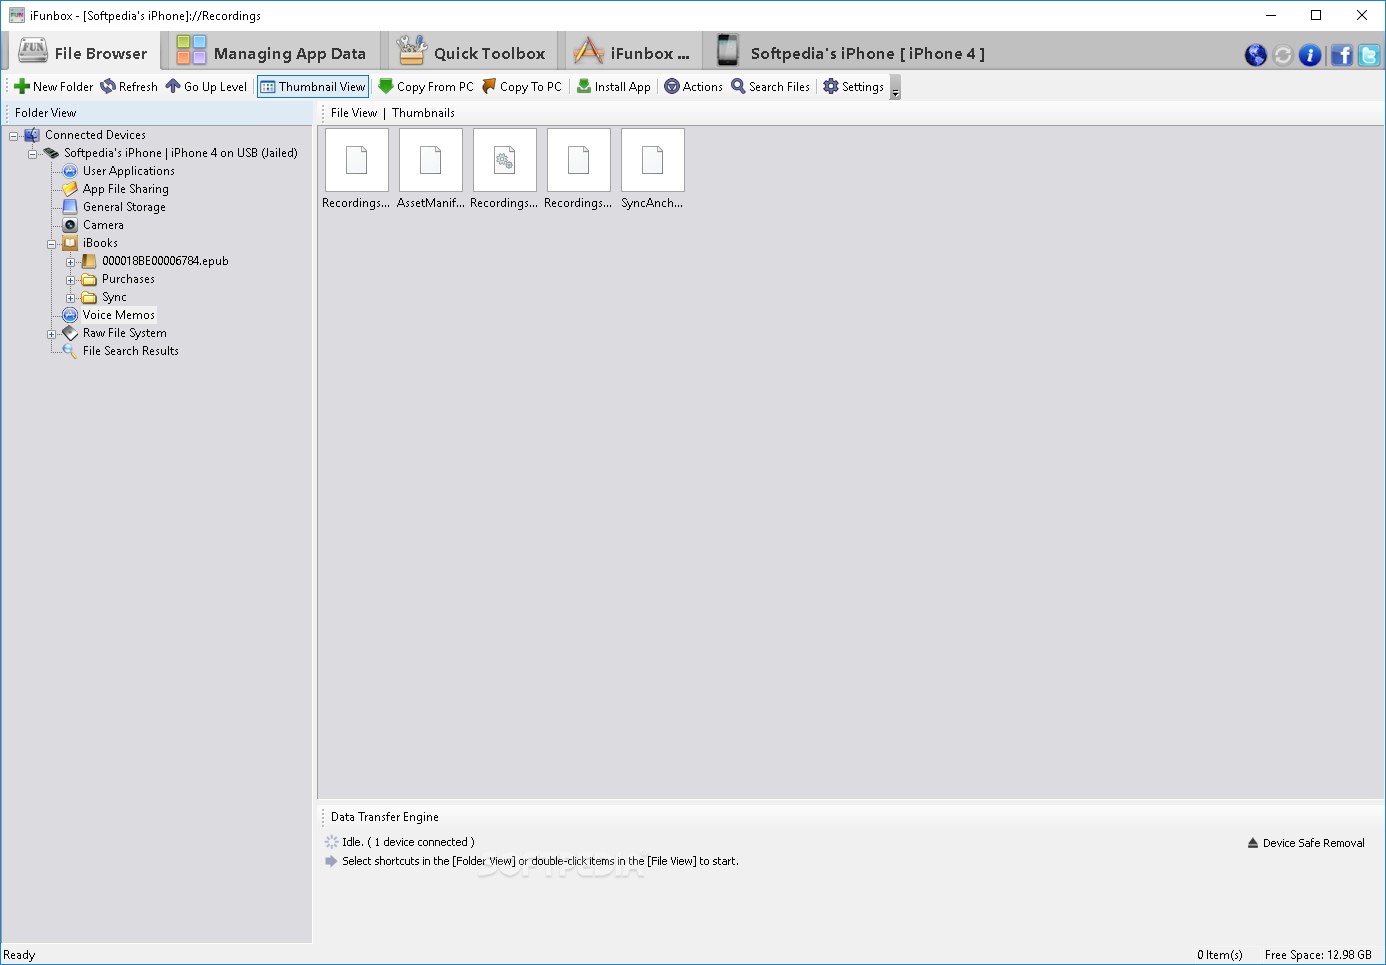Select iBooks in folder tree
This screenshot has width=1386, height=965.
point(100,243)
